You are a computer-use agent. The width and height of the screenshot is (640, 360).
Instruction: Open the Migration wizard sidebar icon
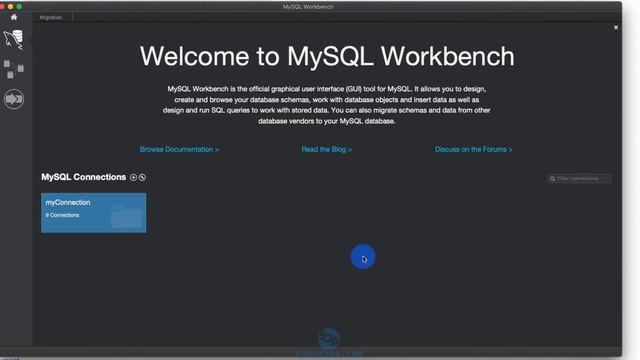point(14,99)
